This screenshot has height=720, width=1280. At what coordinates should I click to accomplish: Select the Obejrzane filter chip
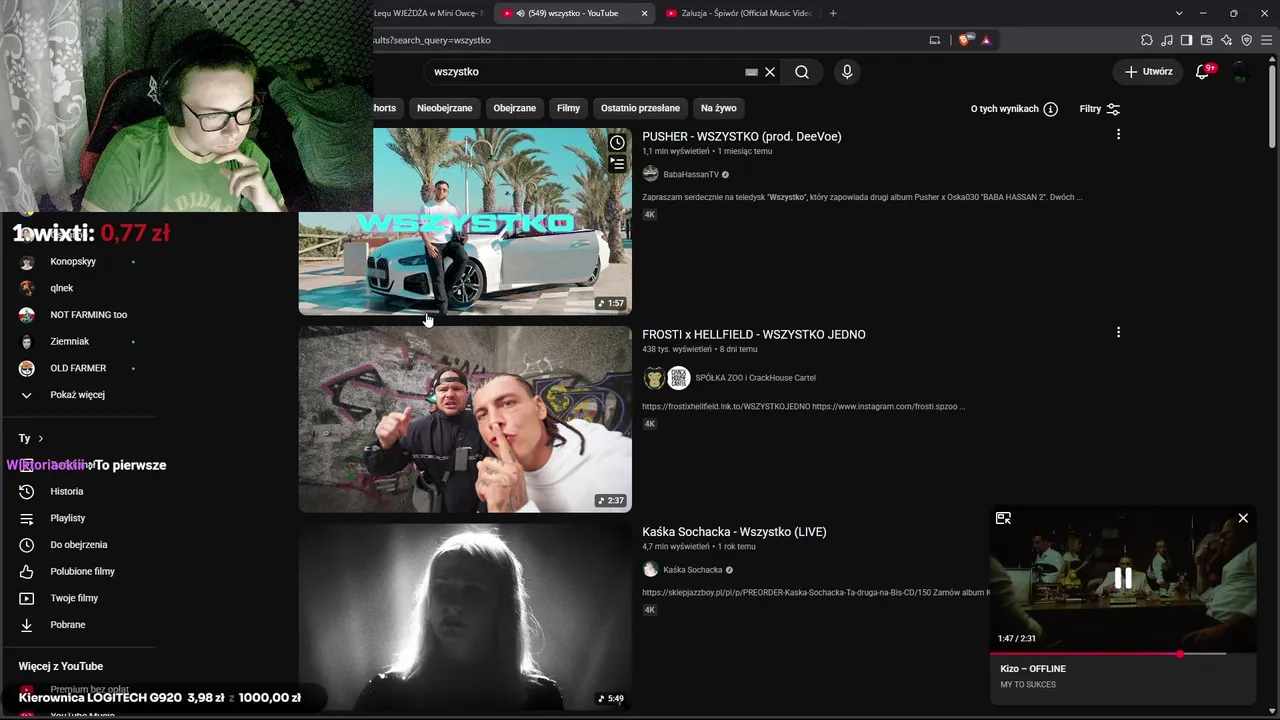(515, 108)
